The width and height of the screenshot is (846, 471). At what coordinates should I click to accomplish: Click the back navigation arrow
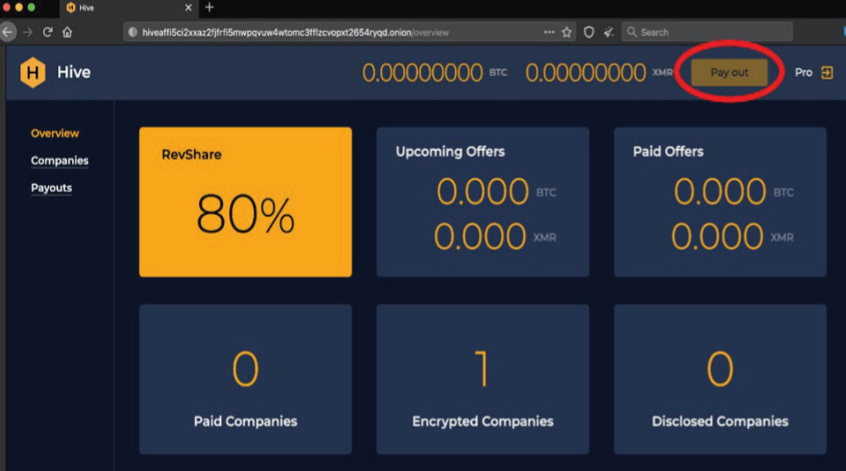[x=8, y=32]
